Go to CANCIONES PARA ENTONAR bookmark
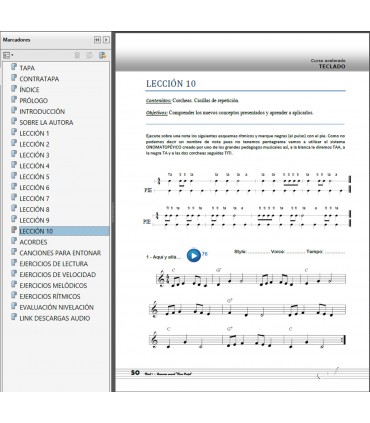Screen dimensions: 370x423 [60, 253]
